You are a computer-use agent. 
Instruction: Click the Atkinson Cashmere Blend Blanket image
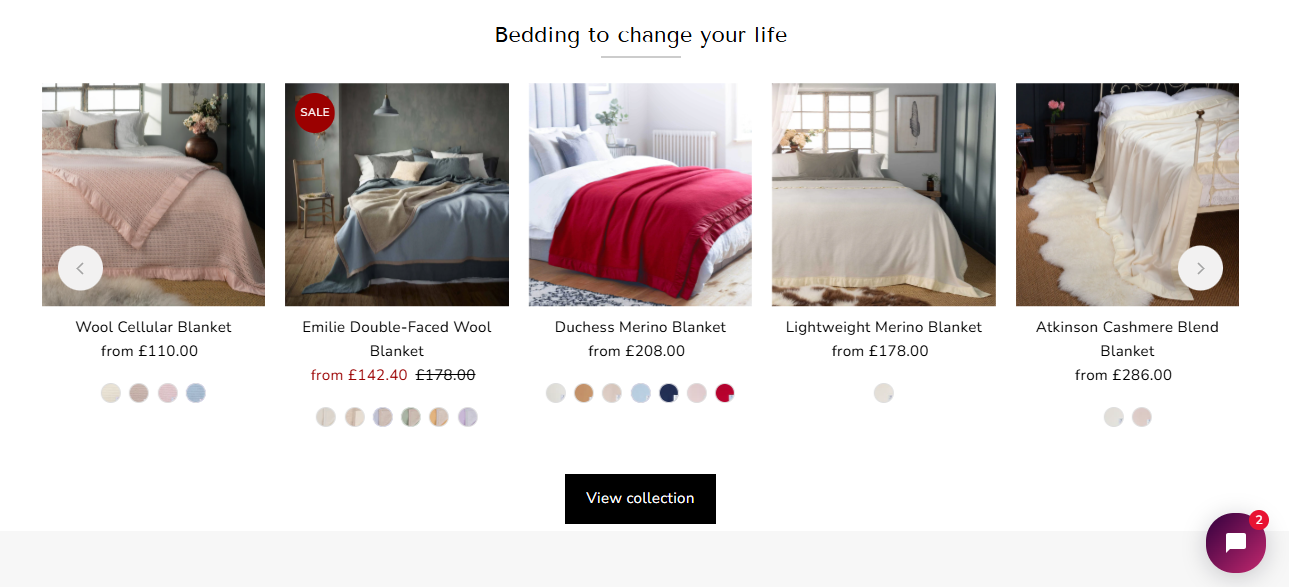coord(1127,194)
